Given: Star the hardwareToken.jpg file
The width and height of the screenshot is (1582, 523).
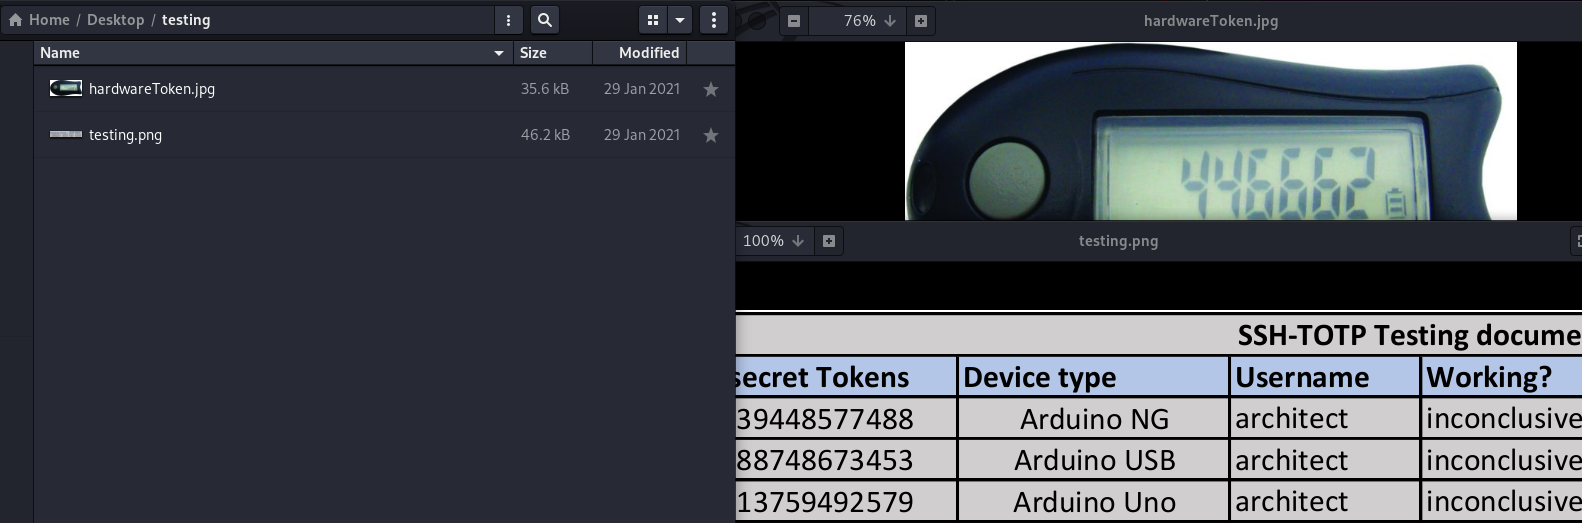Looking at the screenshot, I should (711, 89).
